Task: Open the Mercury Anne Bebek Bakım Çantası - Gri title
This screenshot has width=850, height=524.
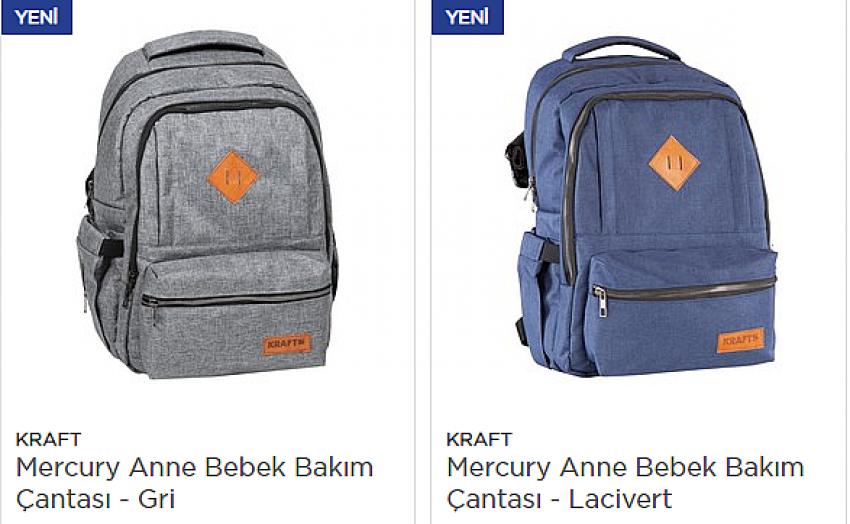Action: click(194, 483)
